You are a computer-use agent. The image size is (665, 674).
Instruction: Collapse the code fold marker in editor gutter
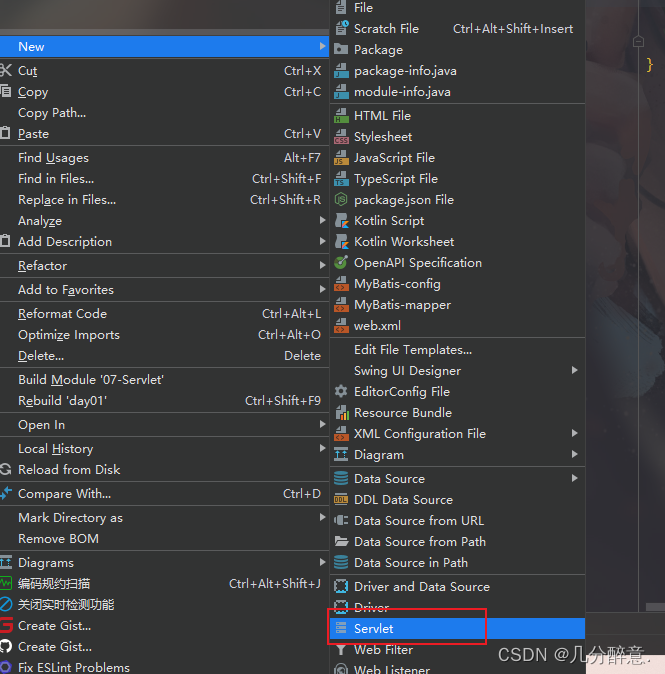638,41
